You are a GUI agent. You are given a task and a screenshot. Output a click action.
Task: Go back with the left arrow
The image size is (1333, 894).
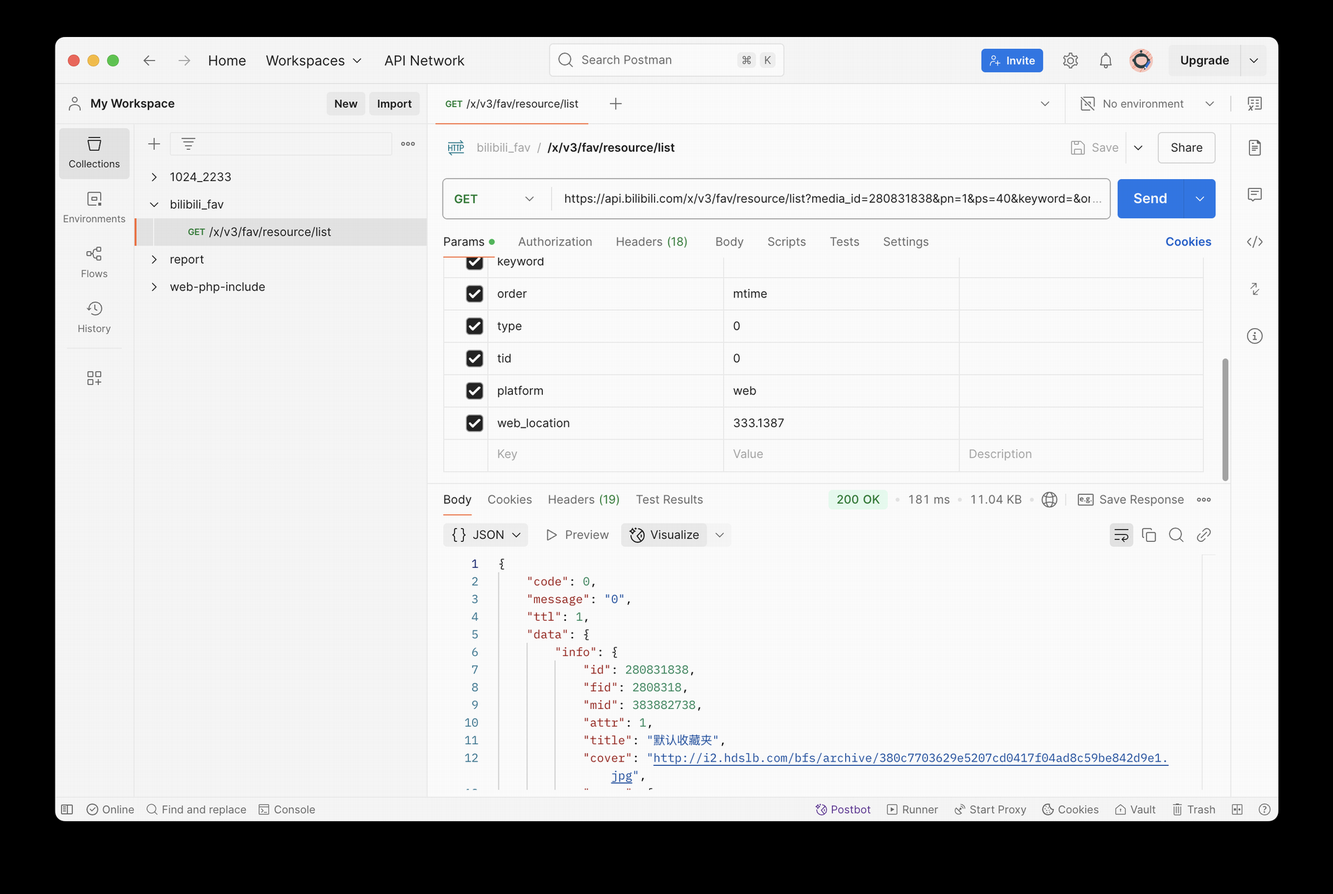pos(149,60)
